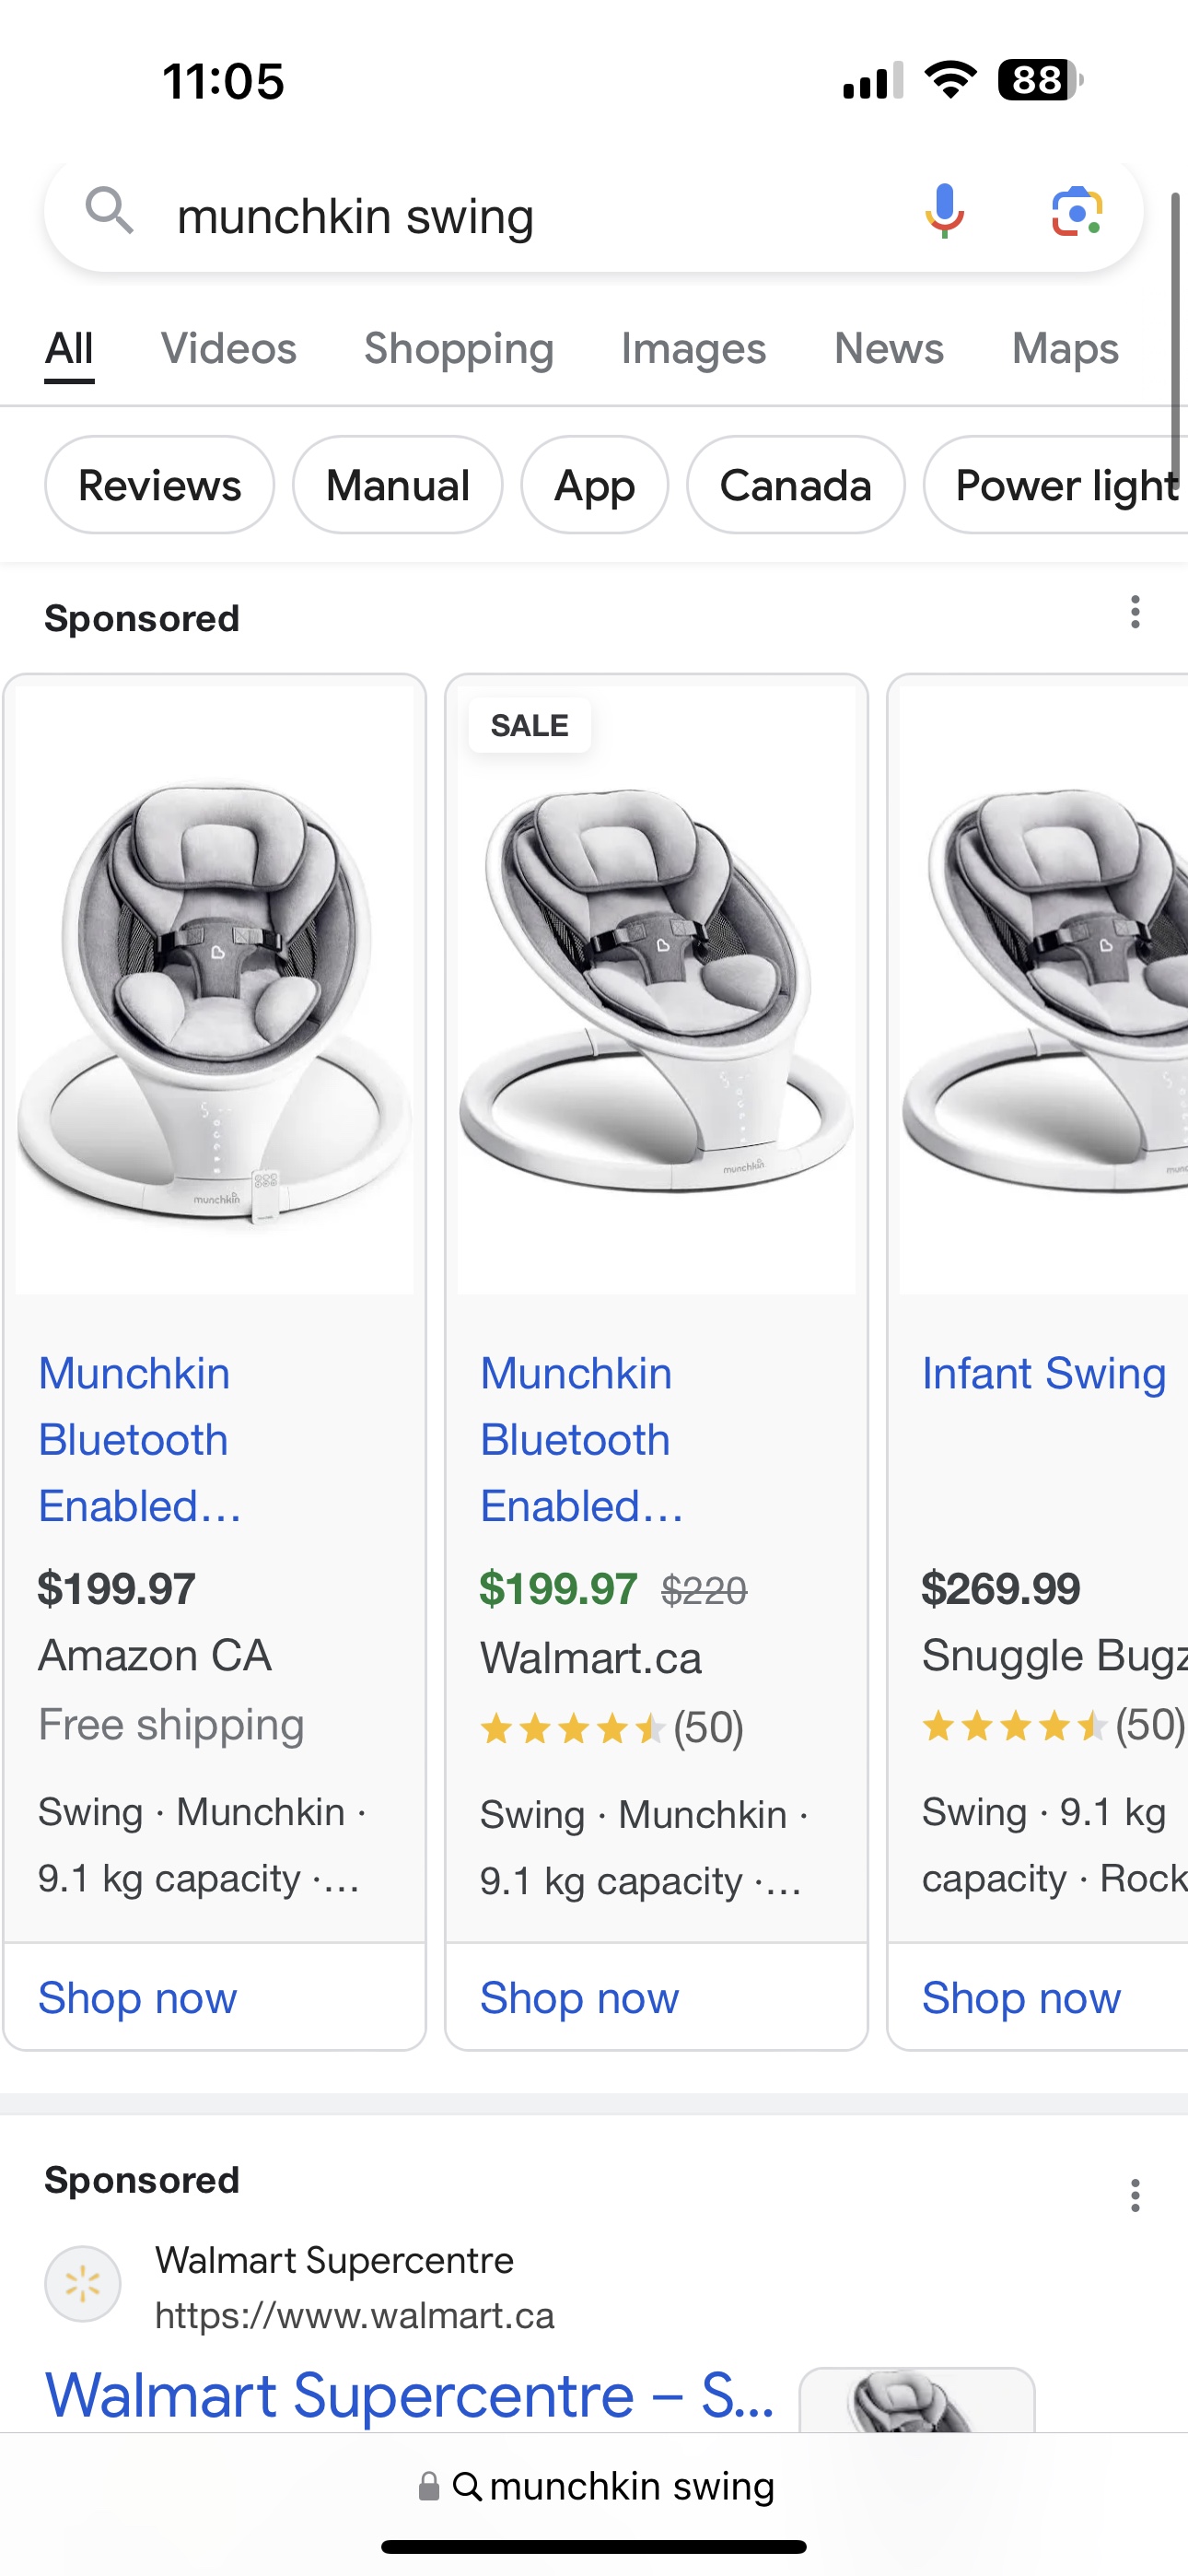This screenshot has width=1188, height=2576.
Task: Tap the magnifying glass search icon
Action: click(x=109, y=211)
